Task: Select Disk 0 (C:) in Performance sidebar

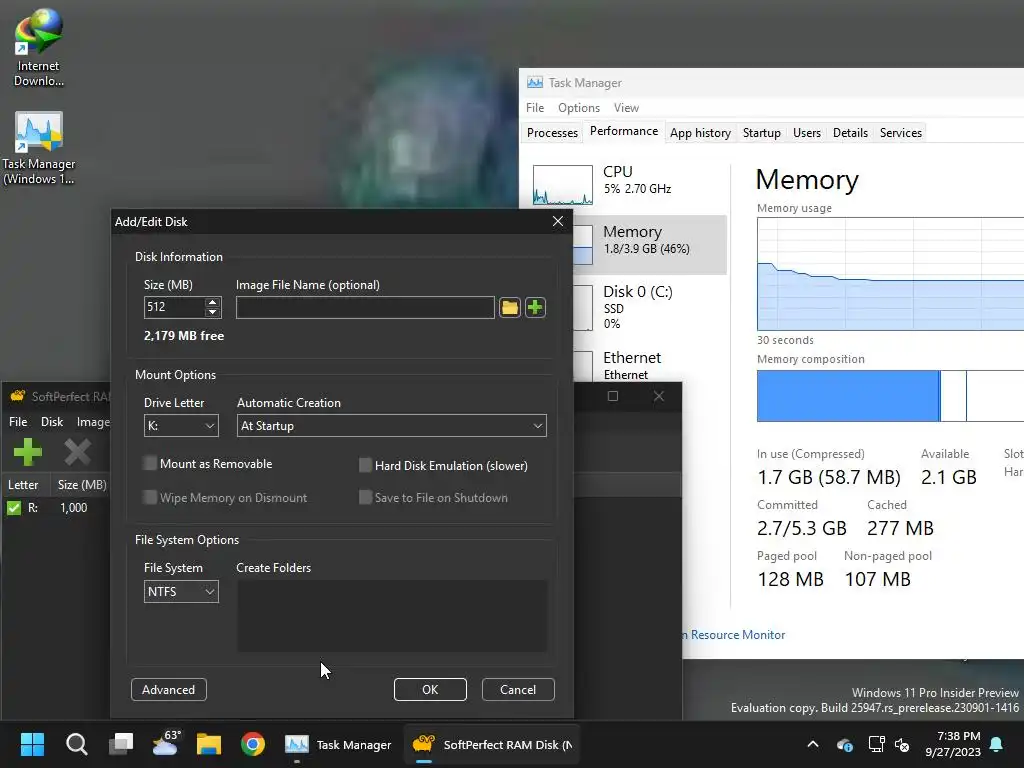Action: (650, 307)
